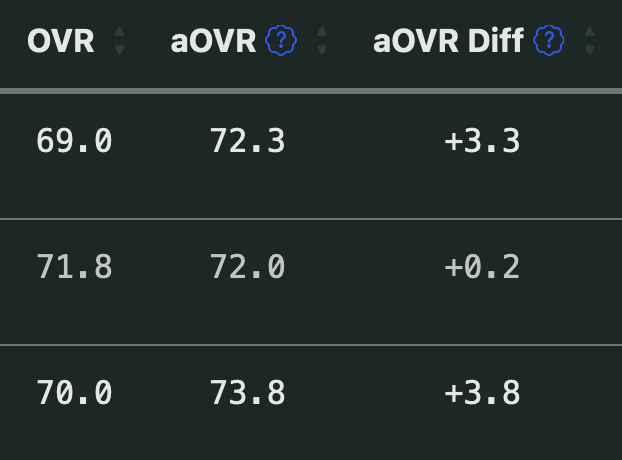Click the aOVR help question mark icon
This screenshot has width=622, height=460.
click(x=283, y=41)
